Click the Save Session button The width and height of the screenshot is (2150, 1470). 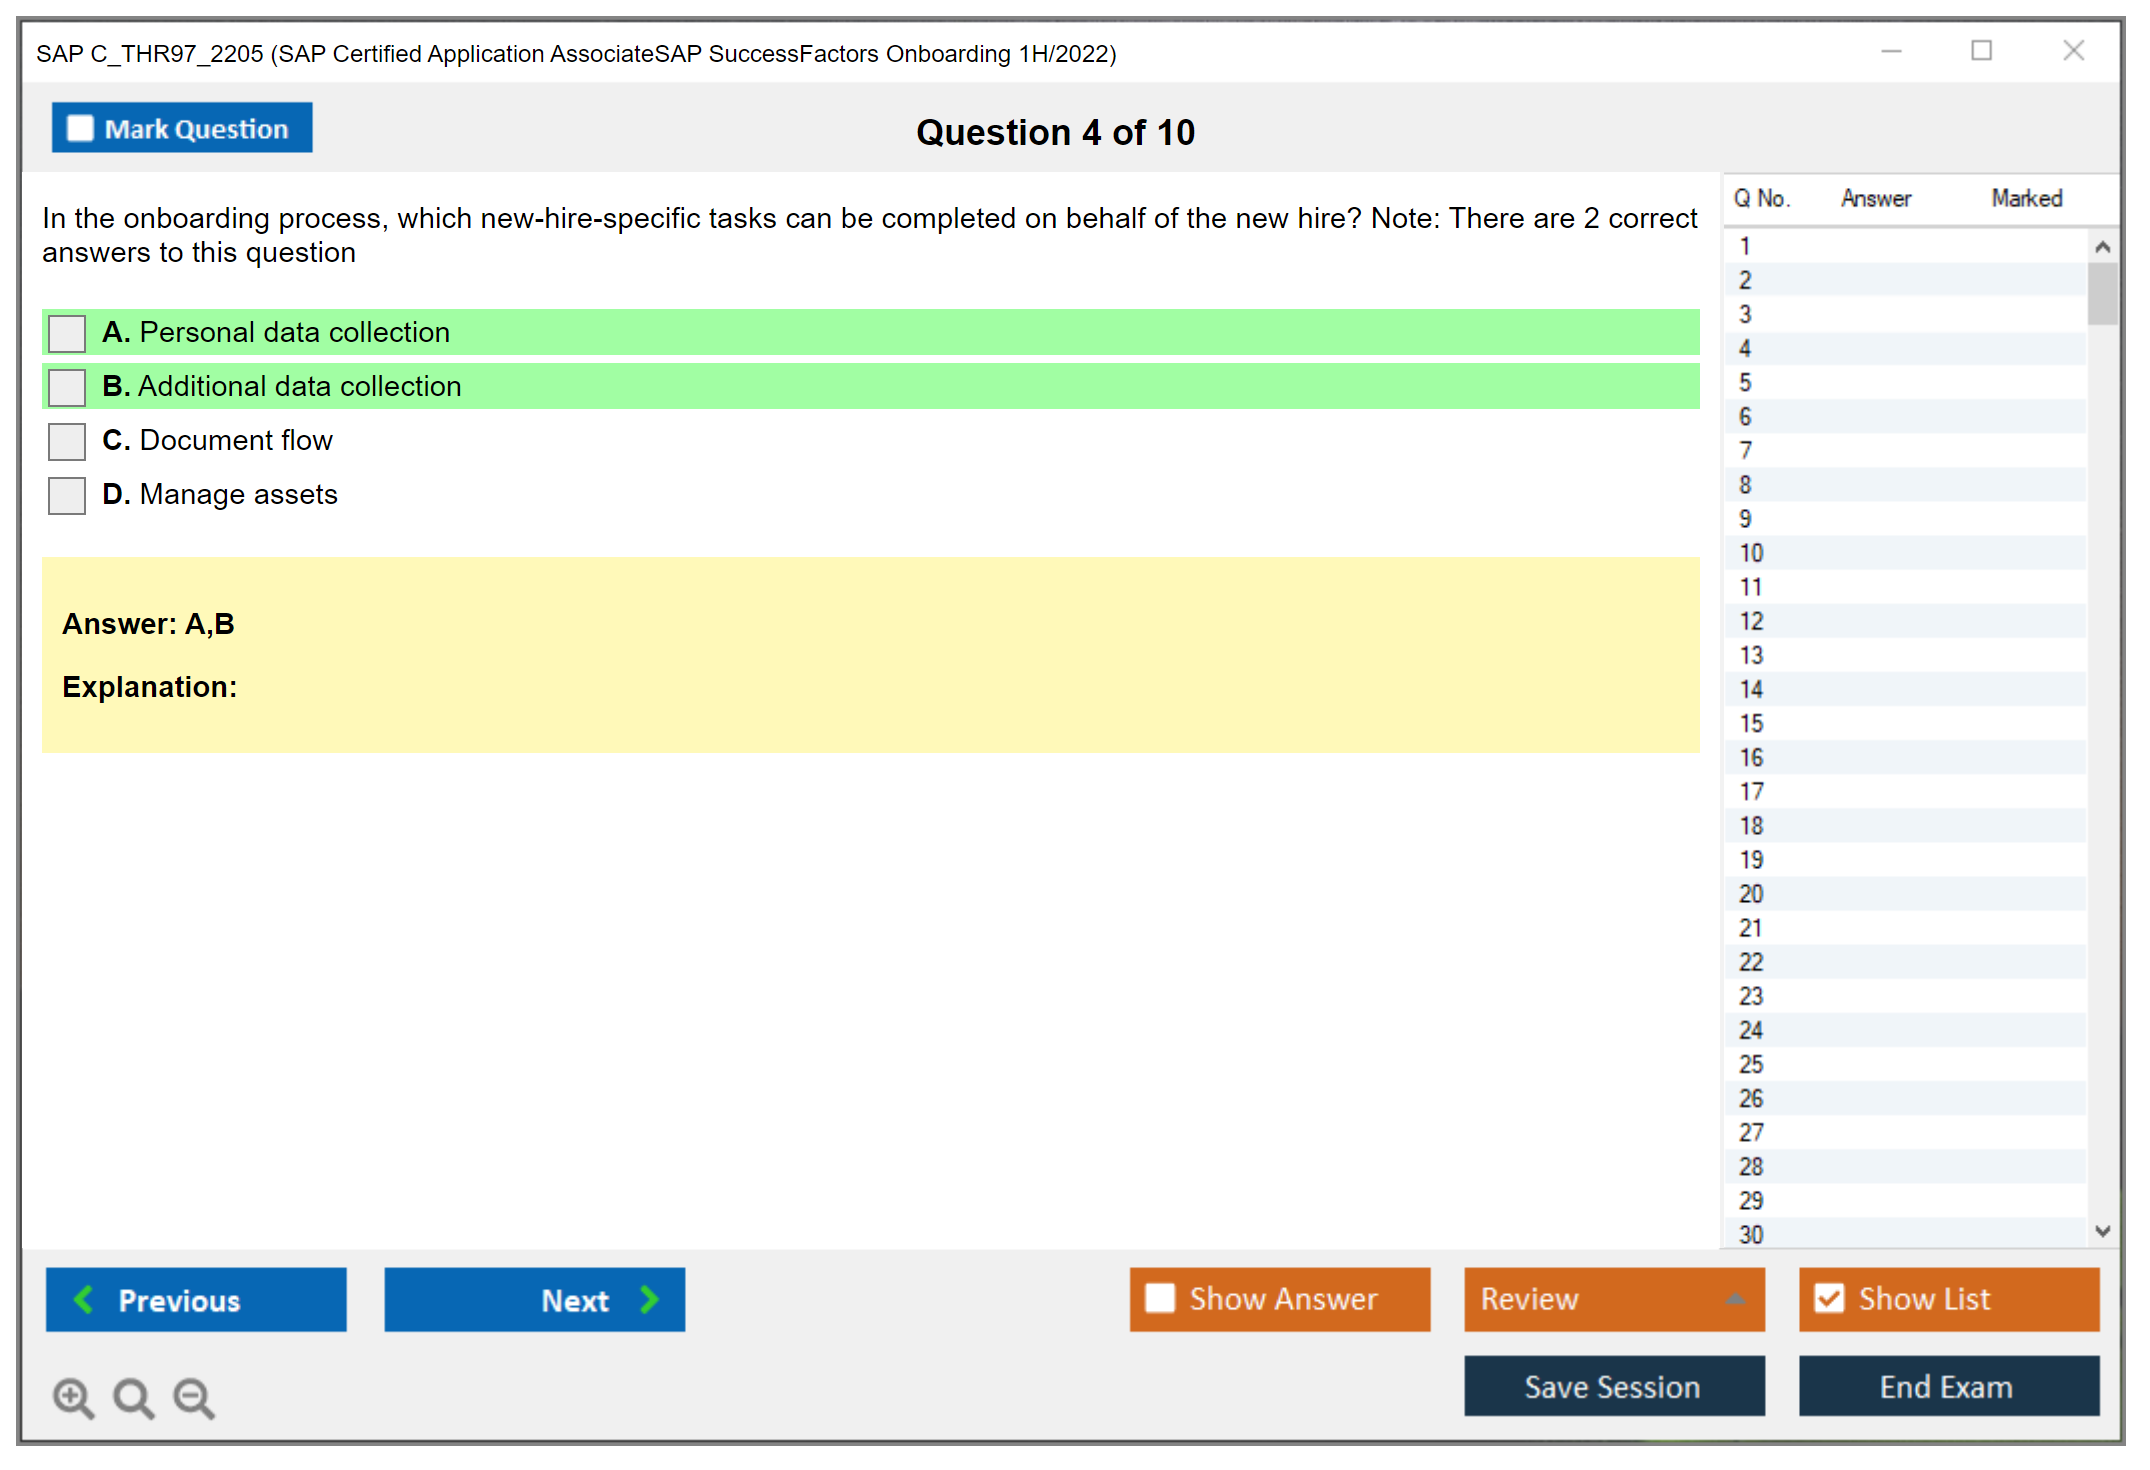tap(1613, 1386)
